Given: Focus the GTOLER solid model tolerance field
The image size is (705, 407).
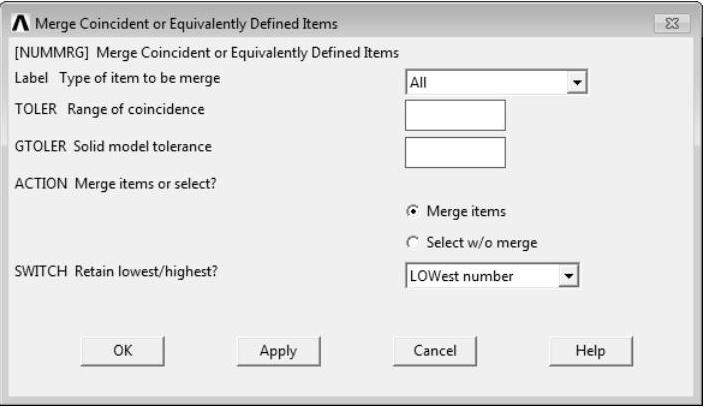Looking at the screenshot, I should point(454,152).
